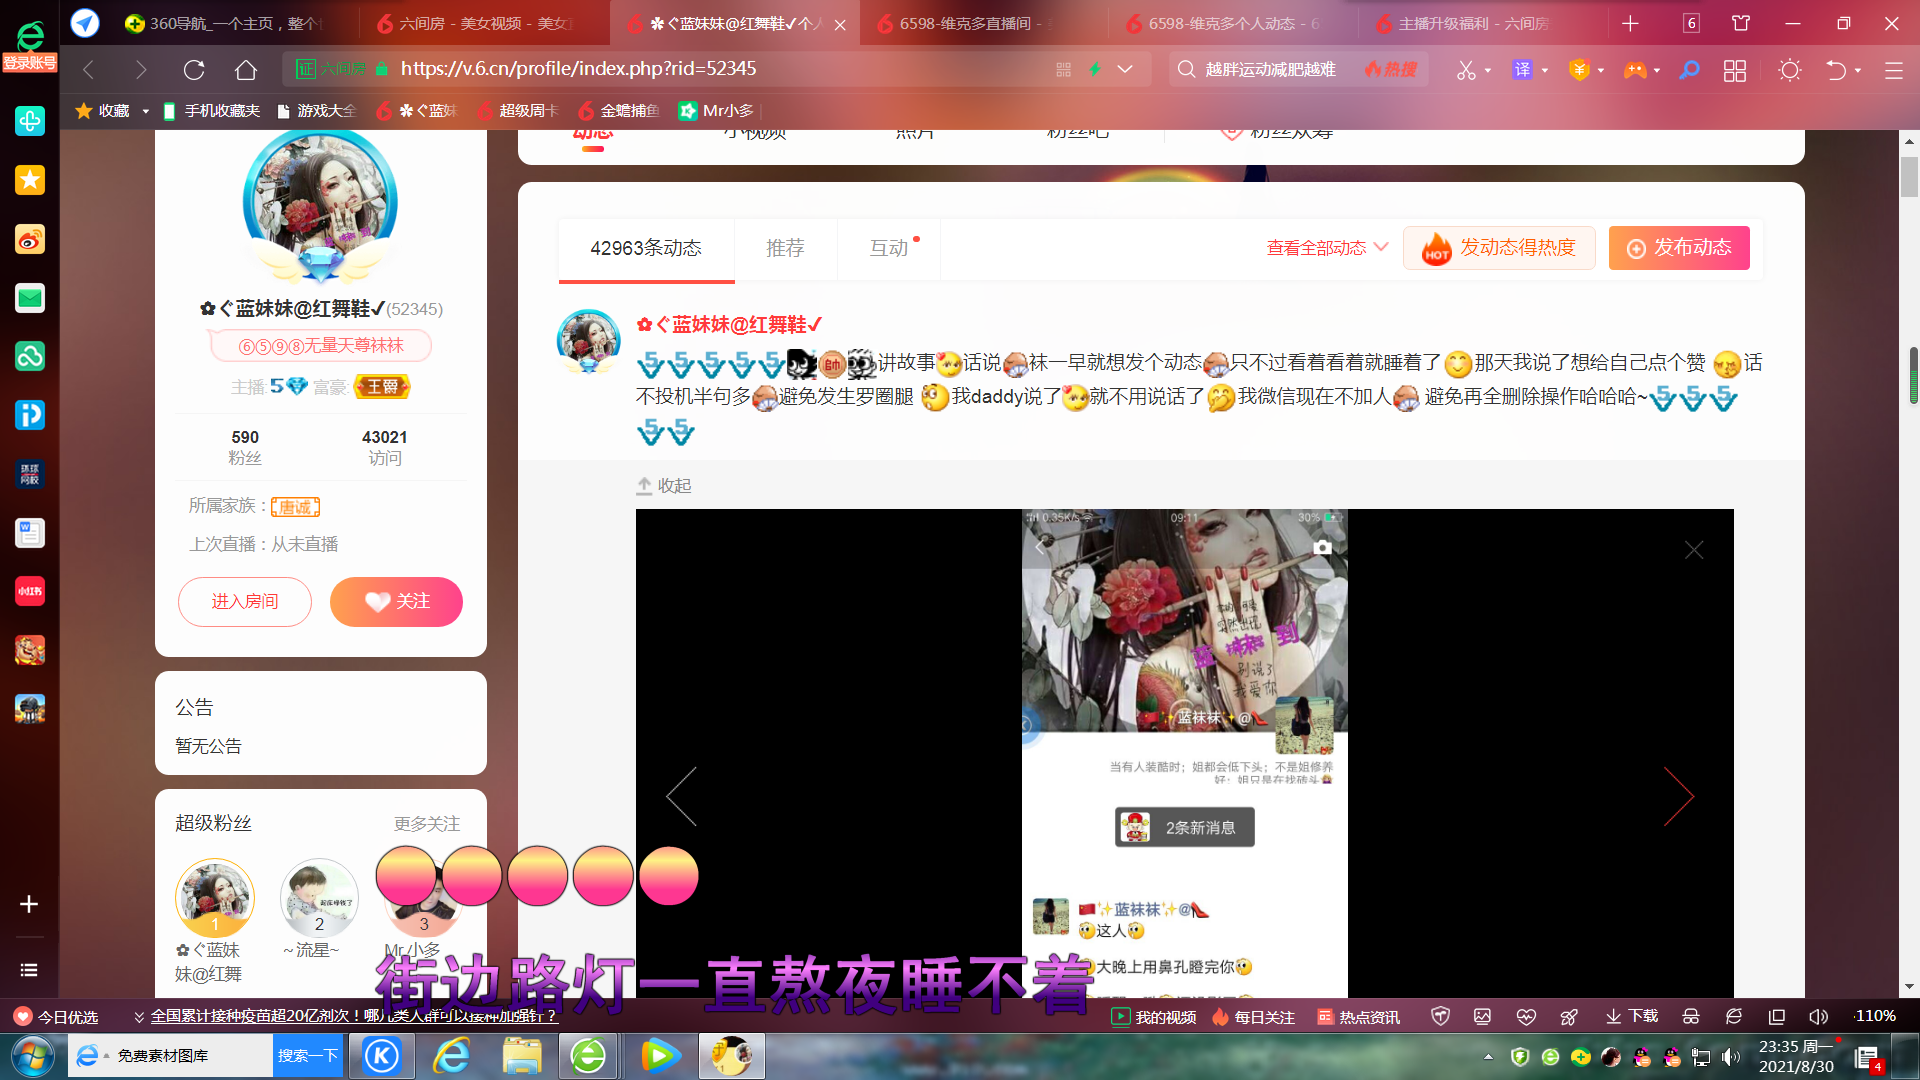Open the Weibo sidebar icon

[x=30, y=239]
